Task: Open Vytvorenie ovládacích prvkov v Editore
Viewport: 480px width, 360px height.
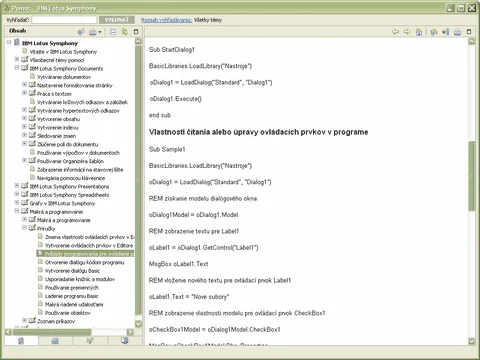Action: pyautogui.click(x=89, y=246)
